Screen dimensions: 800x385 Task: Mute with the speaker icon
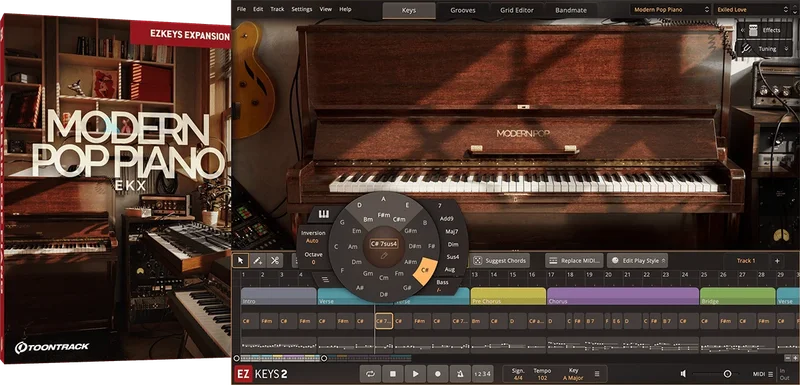coord(683,374)
